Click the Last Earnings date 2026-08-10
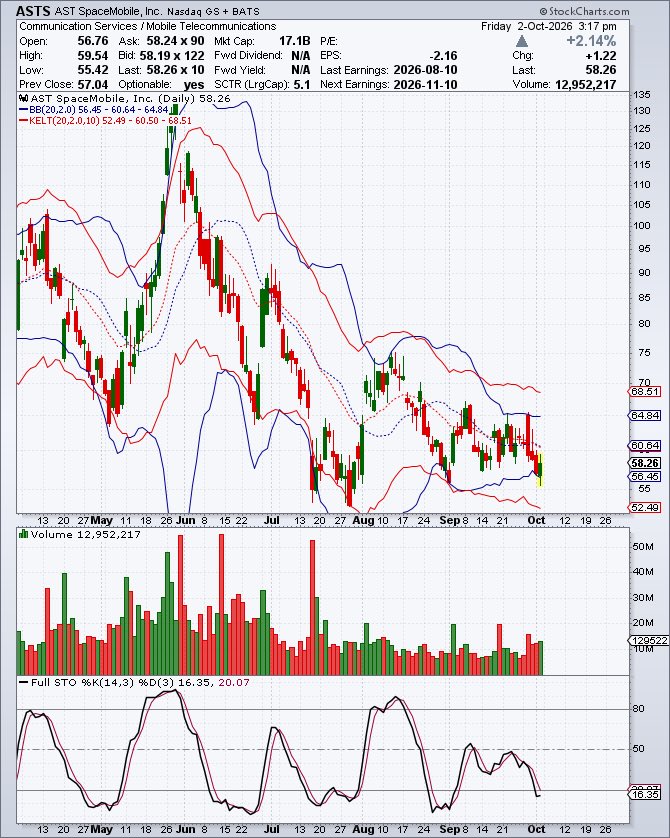 pos(425,70)
